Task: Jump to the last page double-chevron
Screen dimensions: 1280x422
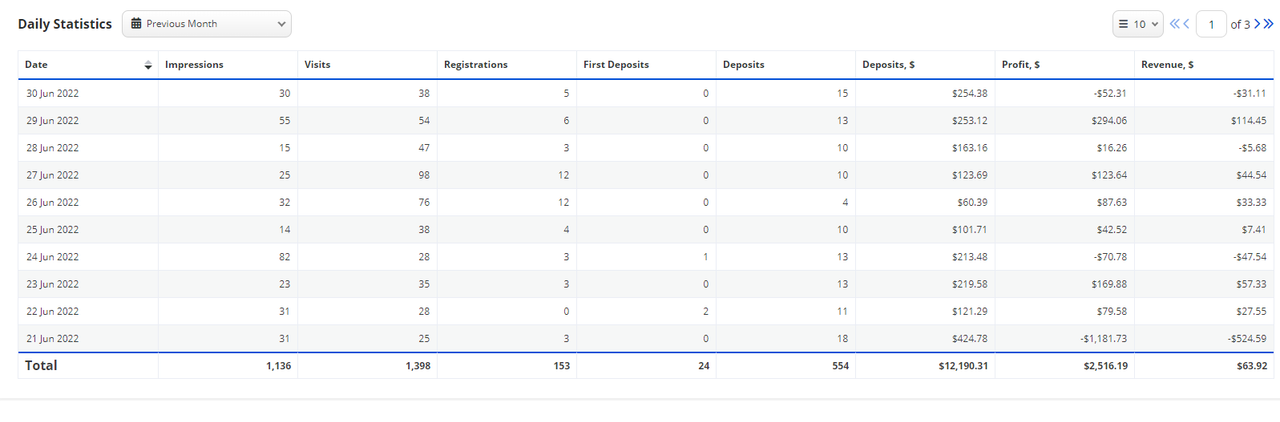Action: (1269, 24)
